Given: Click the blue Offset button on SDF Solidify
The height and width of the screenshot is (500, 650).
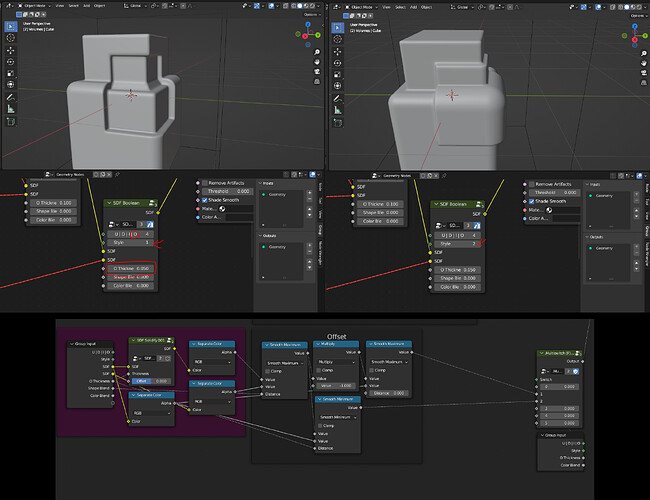Looking at the screenshot, I should [141, 381].
